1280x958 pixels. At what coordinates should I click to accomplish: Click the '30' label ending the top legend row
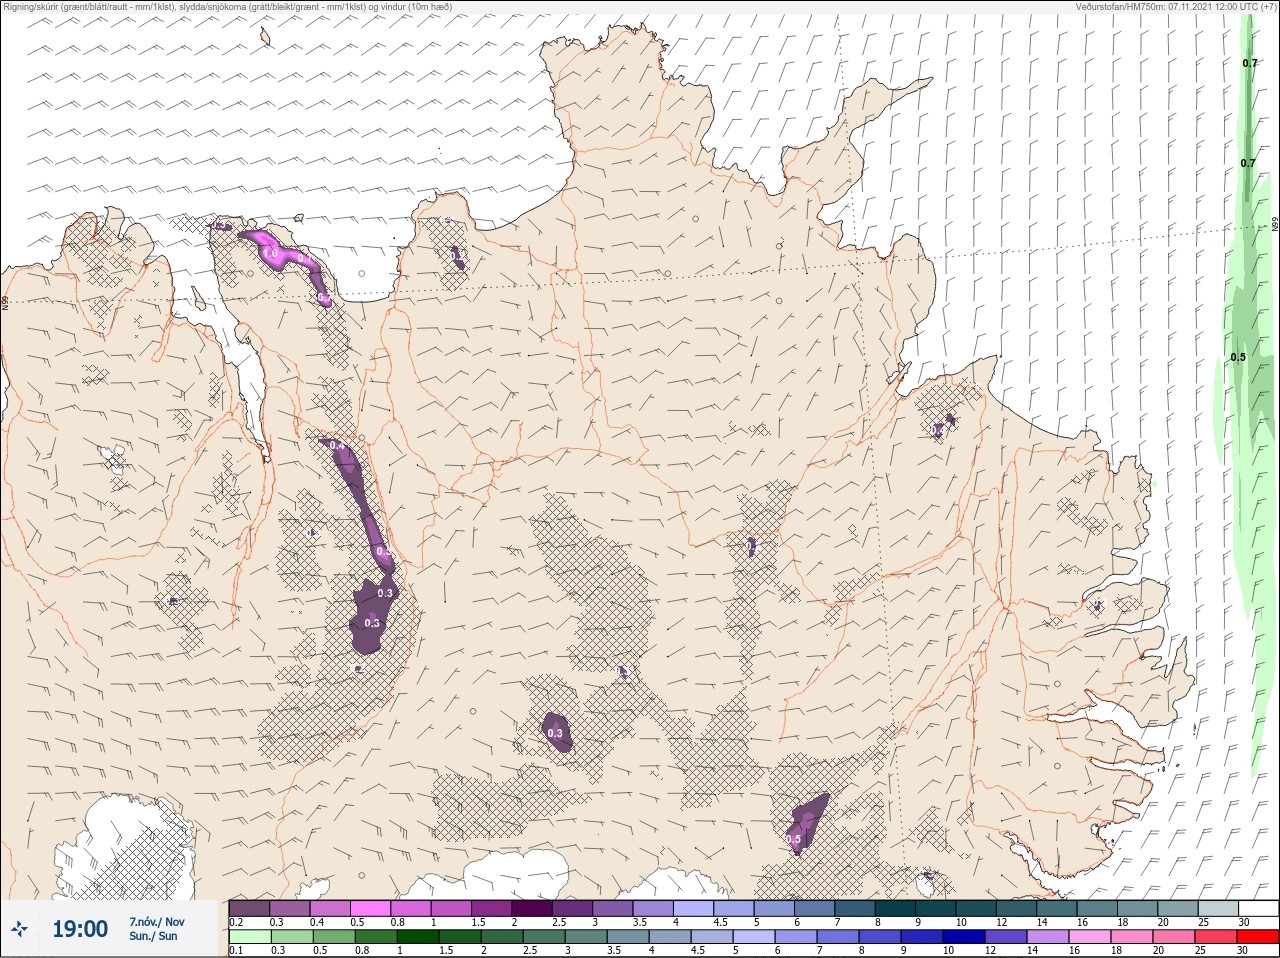tap(1244, 922)
